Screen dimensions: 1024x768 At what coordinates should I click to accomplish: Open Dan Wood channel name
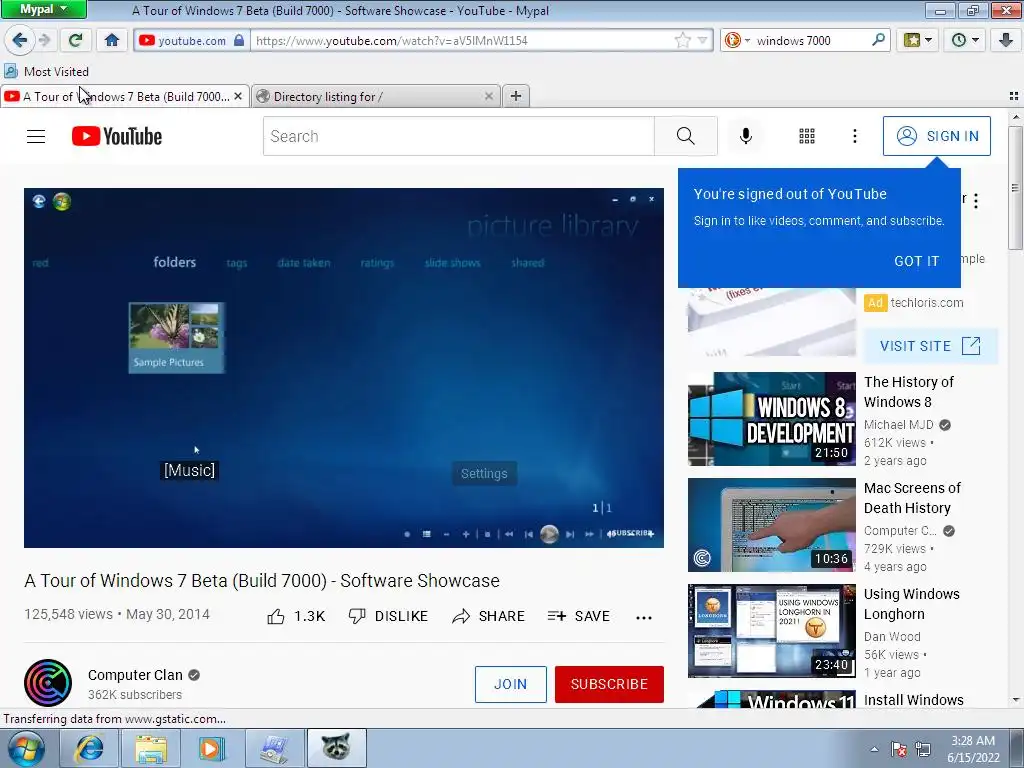click(x=892, y=636)
